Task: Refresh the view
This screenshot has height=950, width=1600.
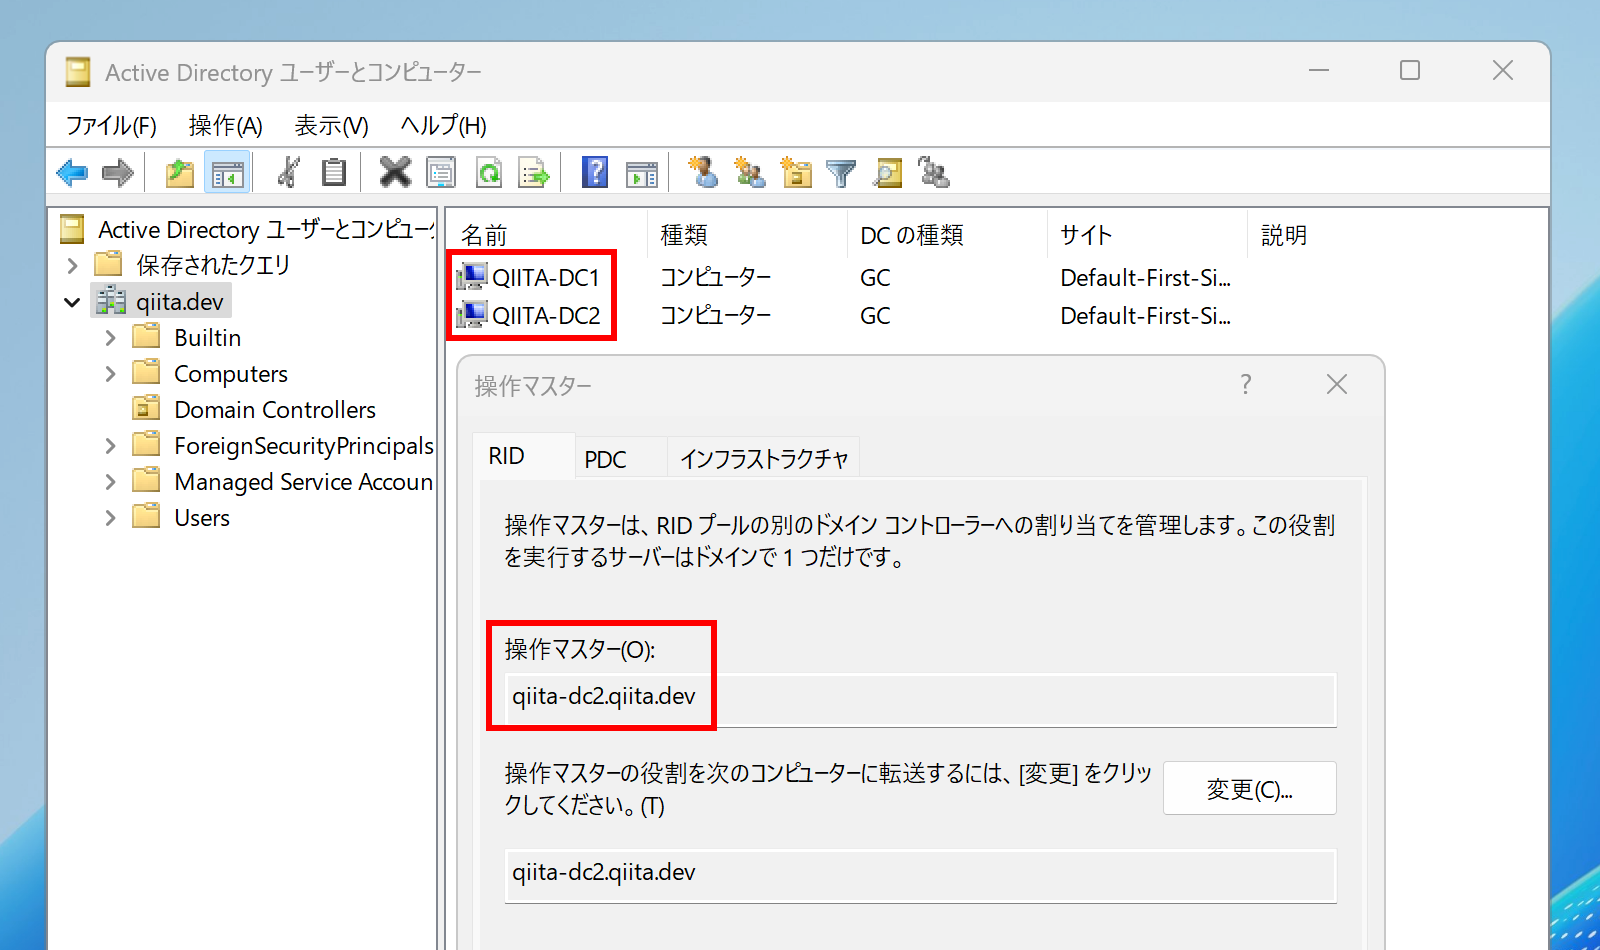Action: click(x=488, y=173)
